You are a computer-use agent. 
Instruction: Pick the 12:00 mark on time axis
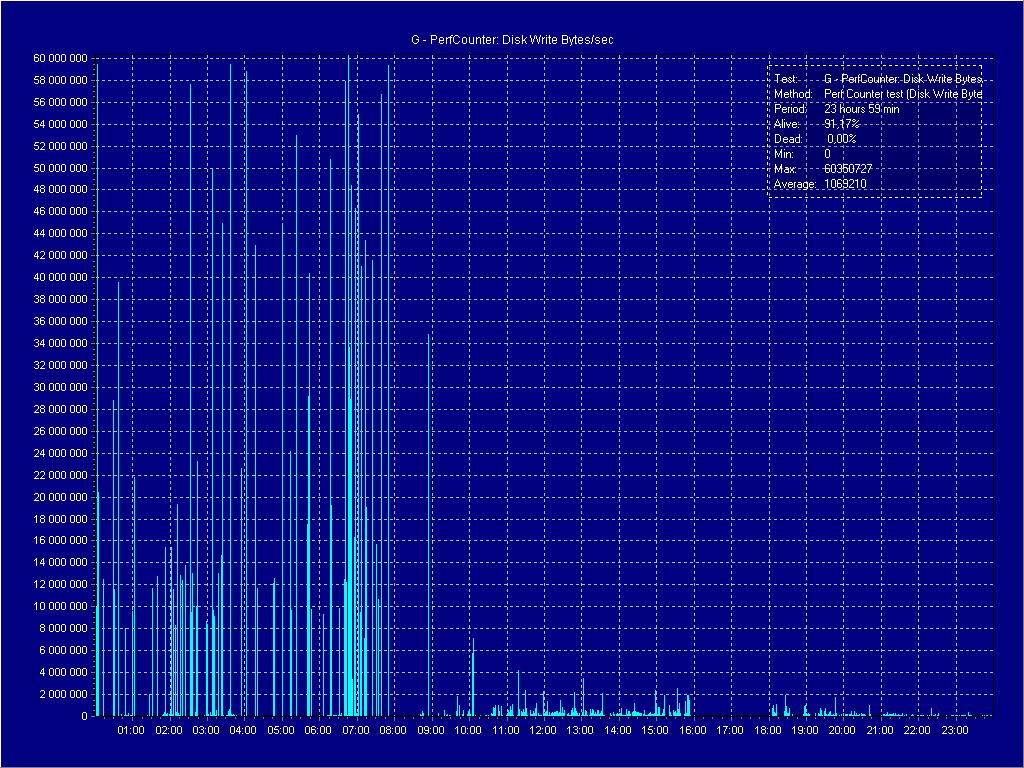coord(543,731)
